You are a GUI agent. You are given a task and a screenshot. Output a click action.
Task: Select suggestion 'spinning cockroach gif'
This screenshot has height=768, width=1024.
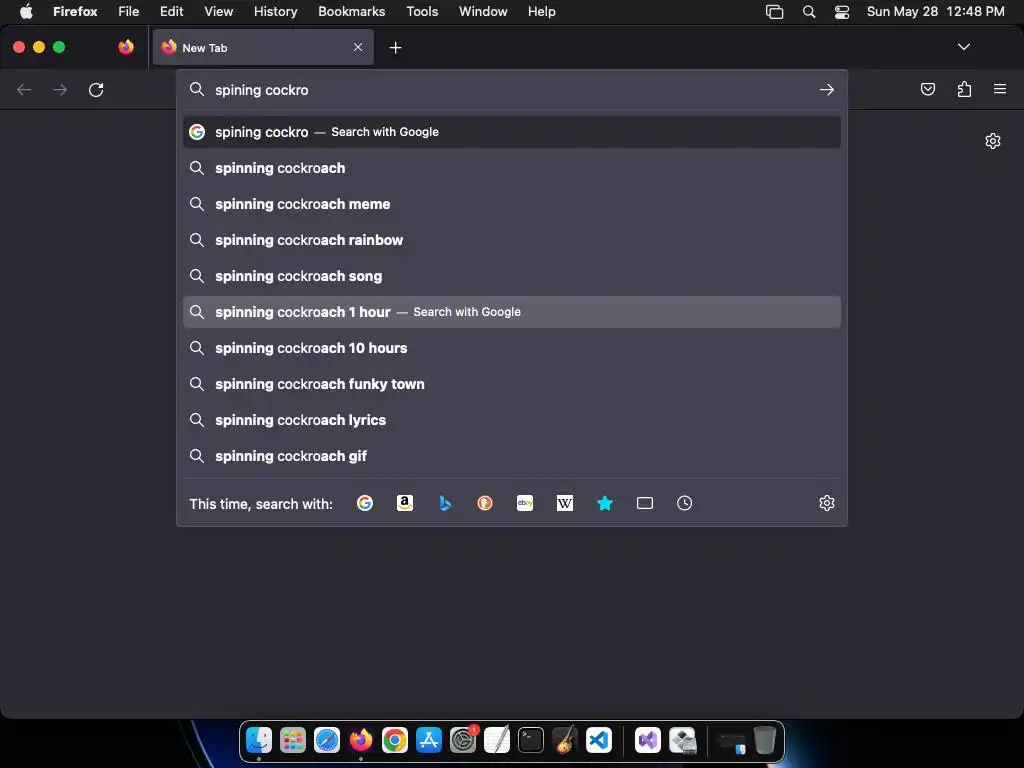(512, 456)
